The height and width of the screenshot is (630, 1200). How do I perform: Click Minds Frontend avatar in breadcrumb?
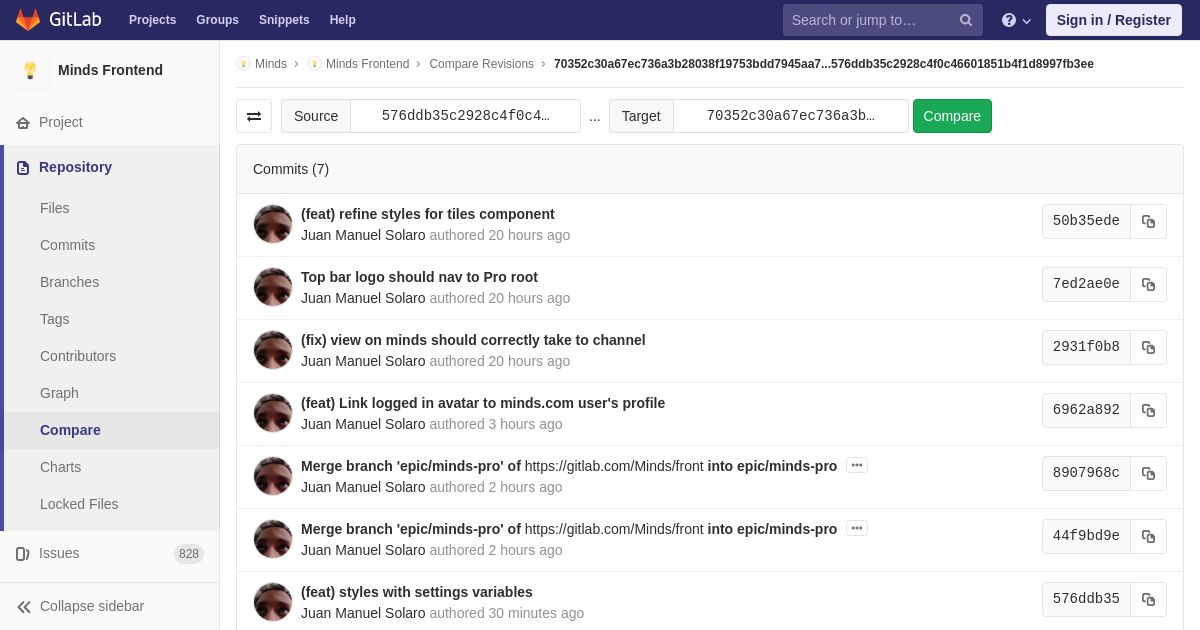click(x=314, y=64)
